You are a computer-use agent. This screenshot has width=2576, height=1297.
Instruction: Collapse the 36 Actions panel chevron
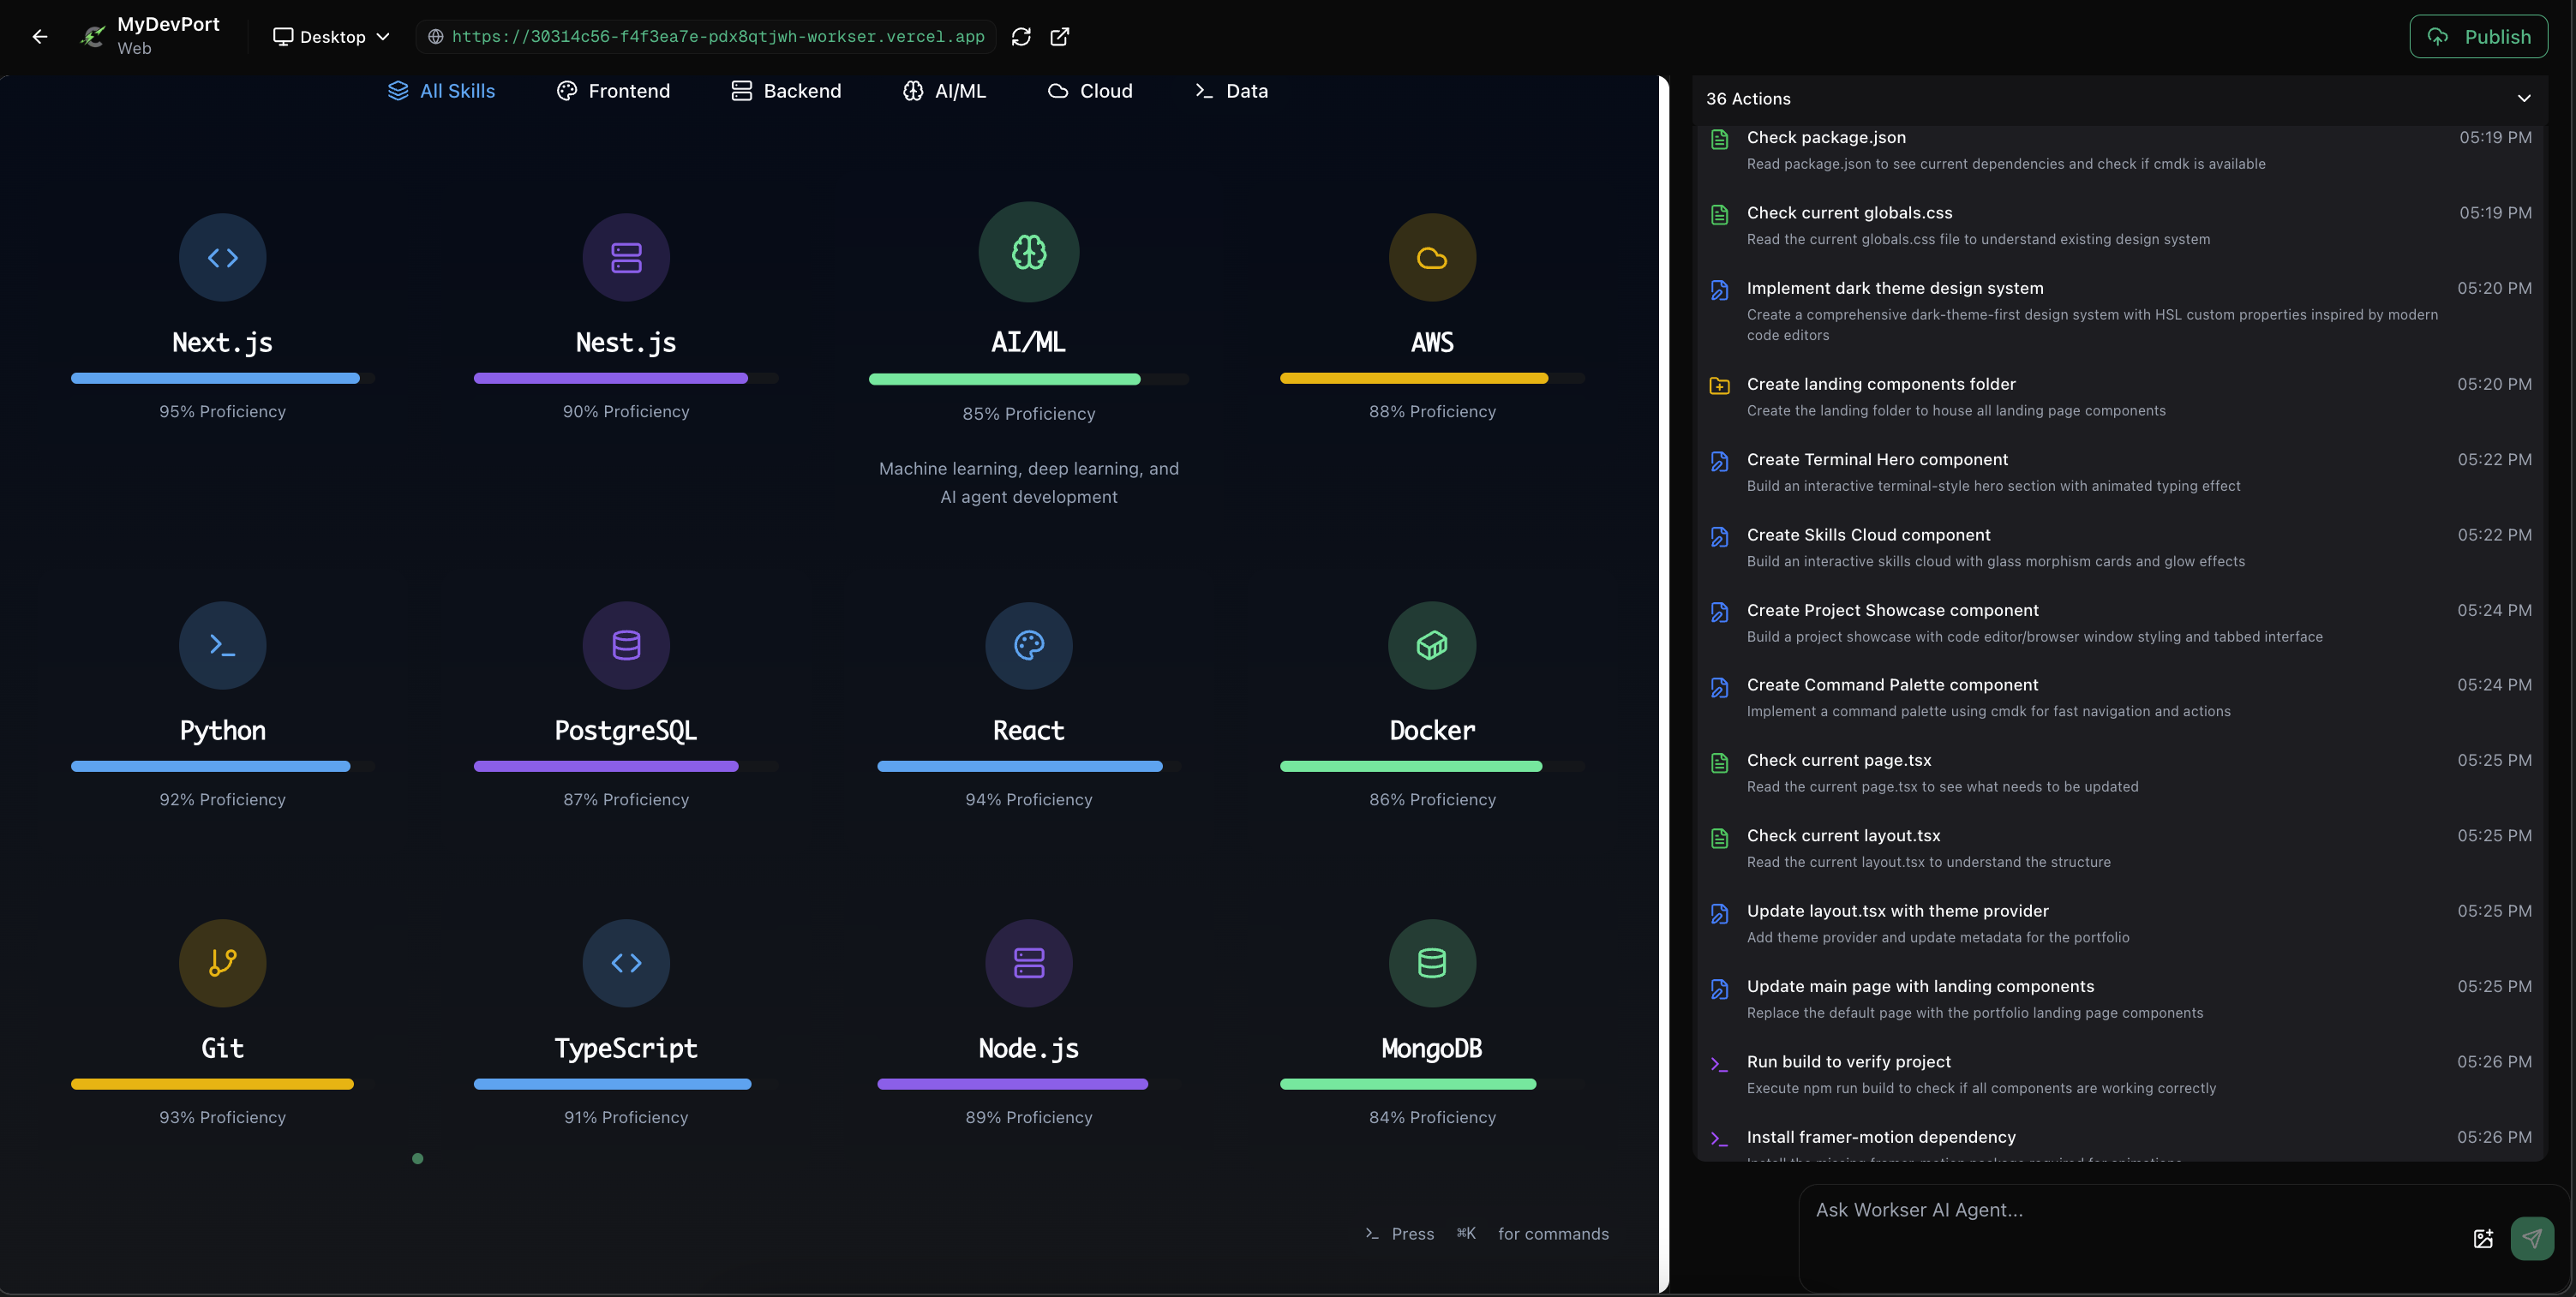[x=2523, y=99]
